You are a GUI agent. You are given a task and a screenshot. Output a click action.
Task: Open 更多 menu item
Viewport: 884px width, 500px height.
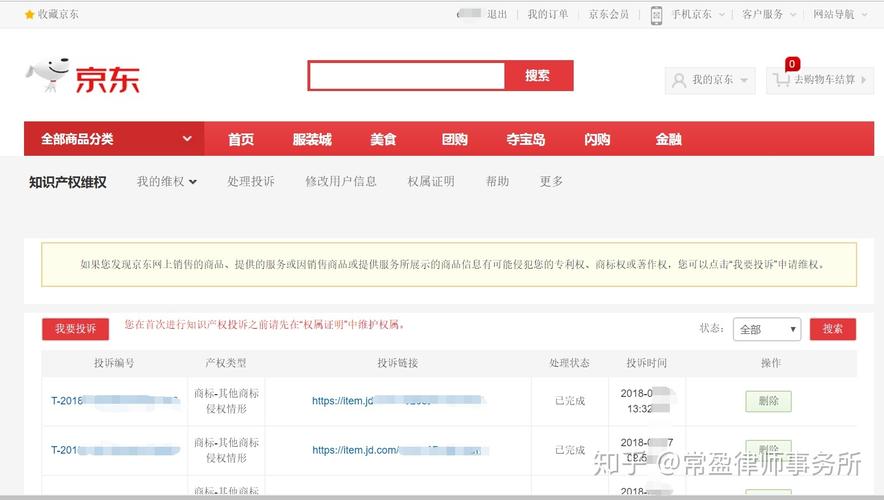[x=551, y=182]
